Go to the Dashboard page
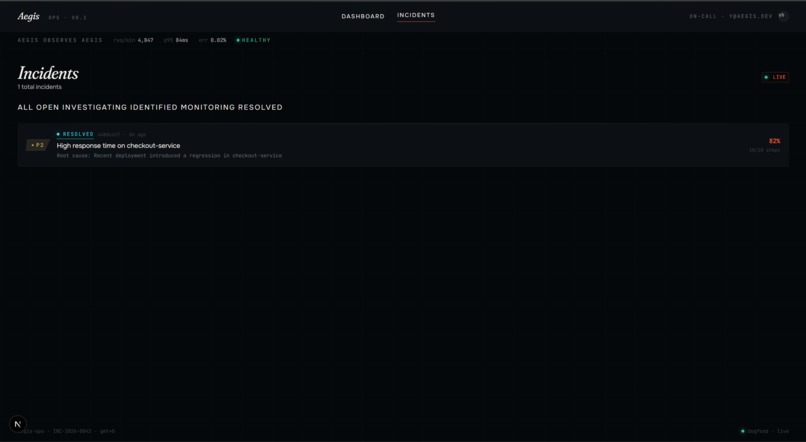The width and height of the screenshot is (806, 442). coord(363,16)
